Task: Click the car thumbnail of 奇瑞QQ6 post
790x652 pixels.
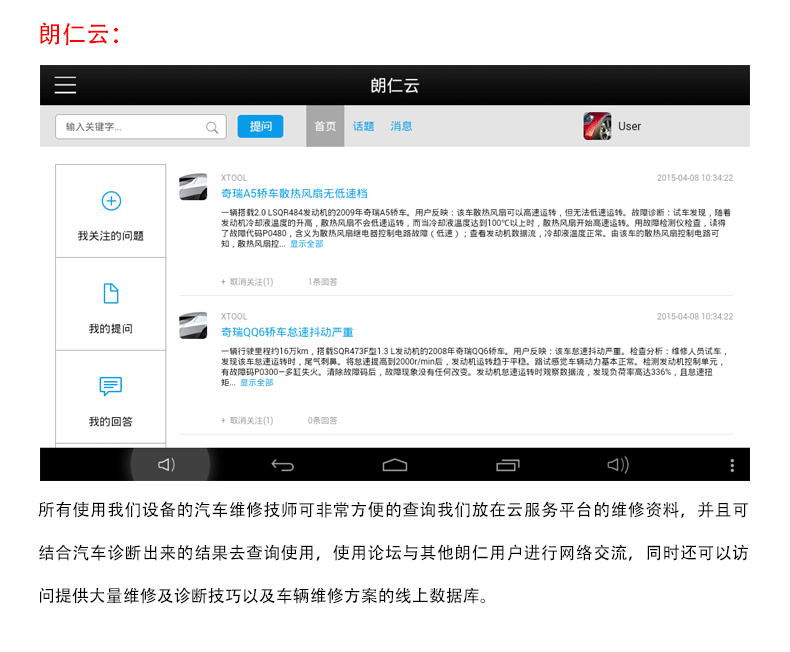Action: click(x=193, y=325)
